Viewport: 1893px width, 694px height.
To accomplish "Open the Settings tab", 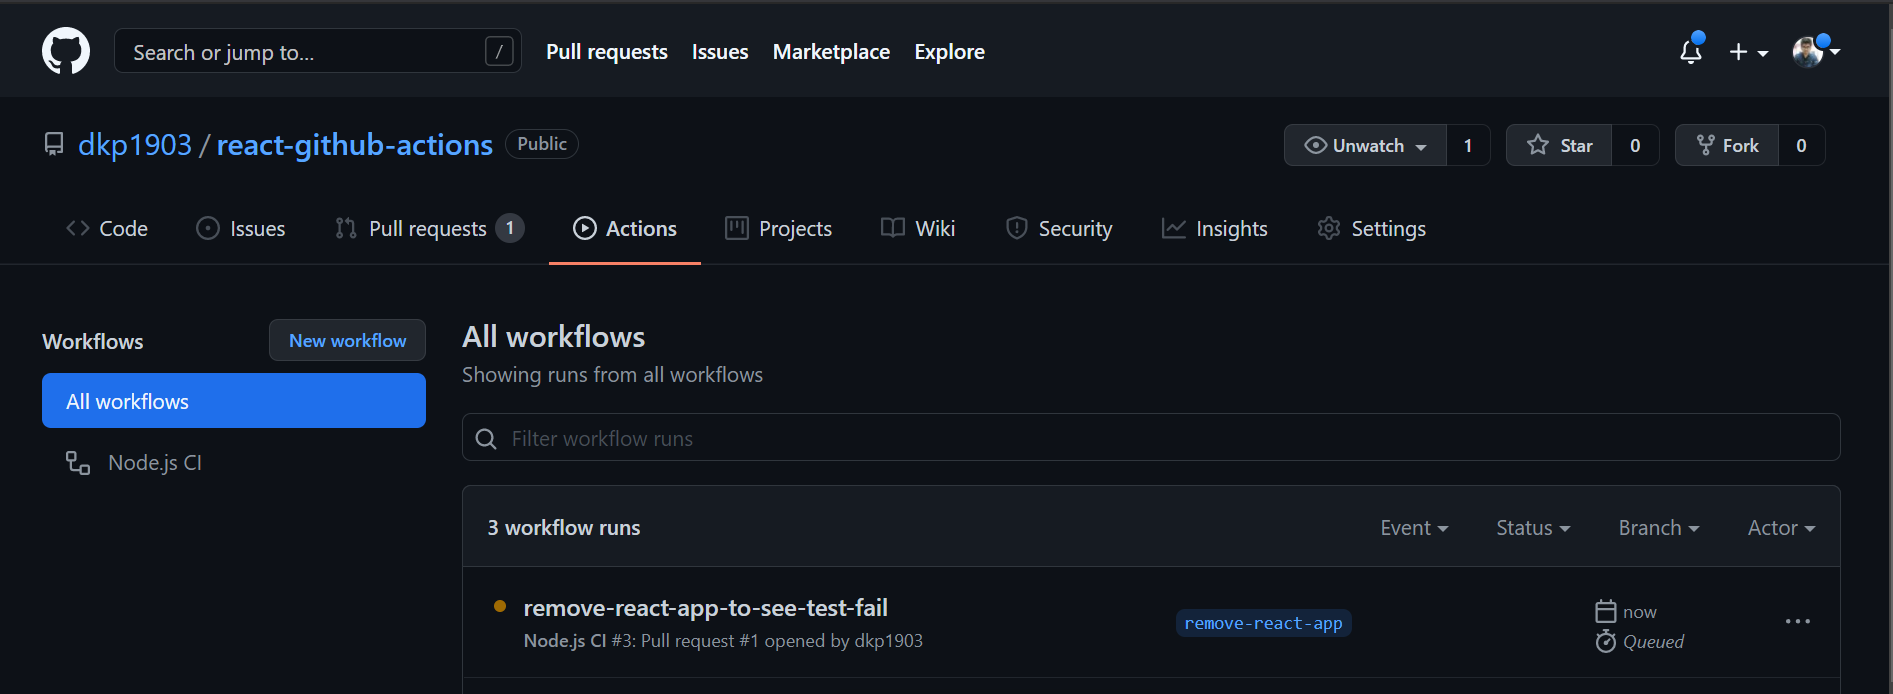I will tap(1372, 229).
